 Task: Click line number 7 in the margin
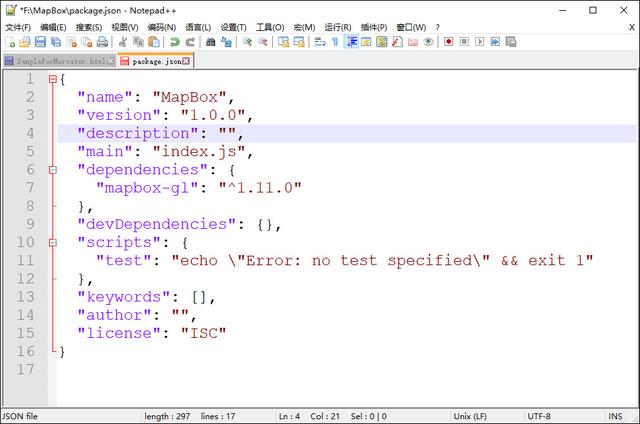point(30,188)
